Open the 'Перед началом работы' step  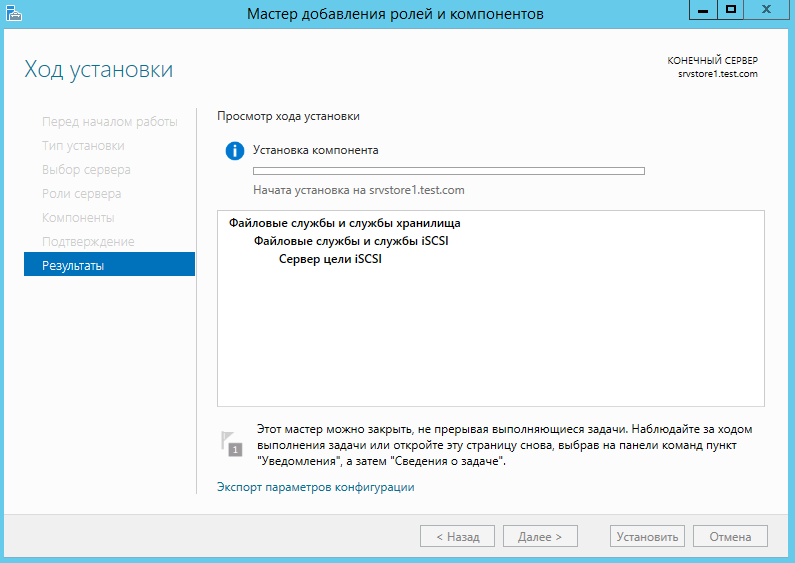(x=109, y=122)
